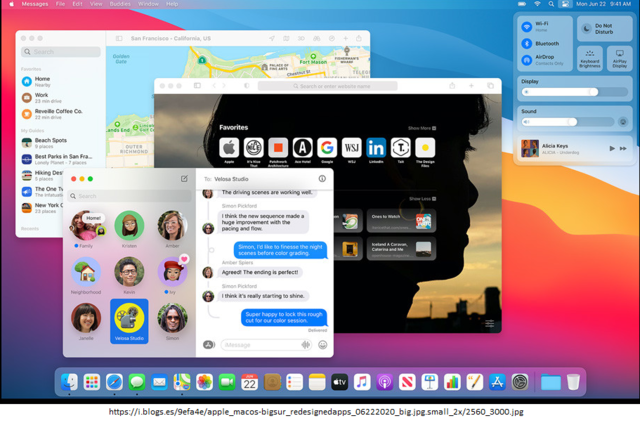
Task: Play Alicia Keys track
Action: (611, 149)
